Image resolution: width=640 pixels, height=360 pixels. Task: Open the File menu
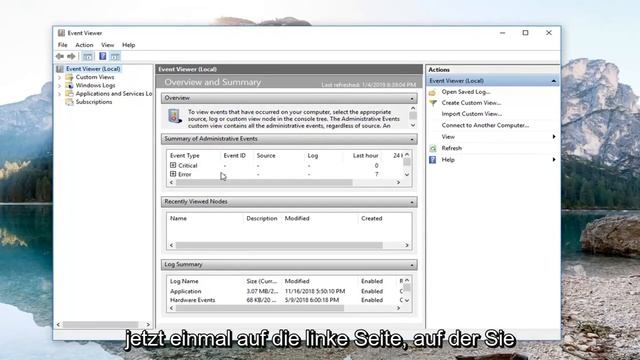pos(62,45)
